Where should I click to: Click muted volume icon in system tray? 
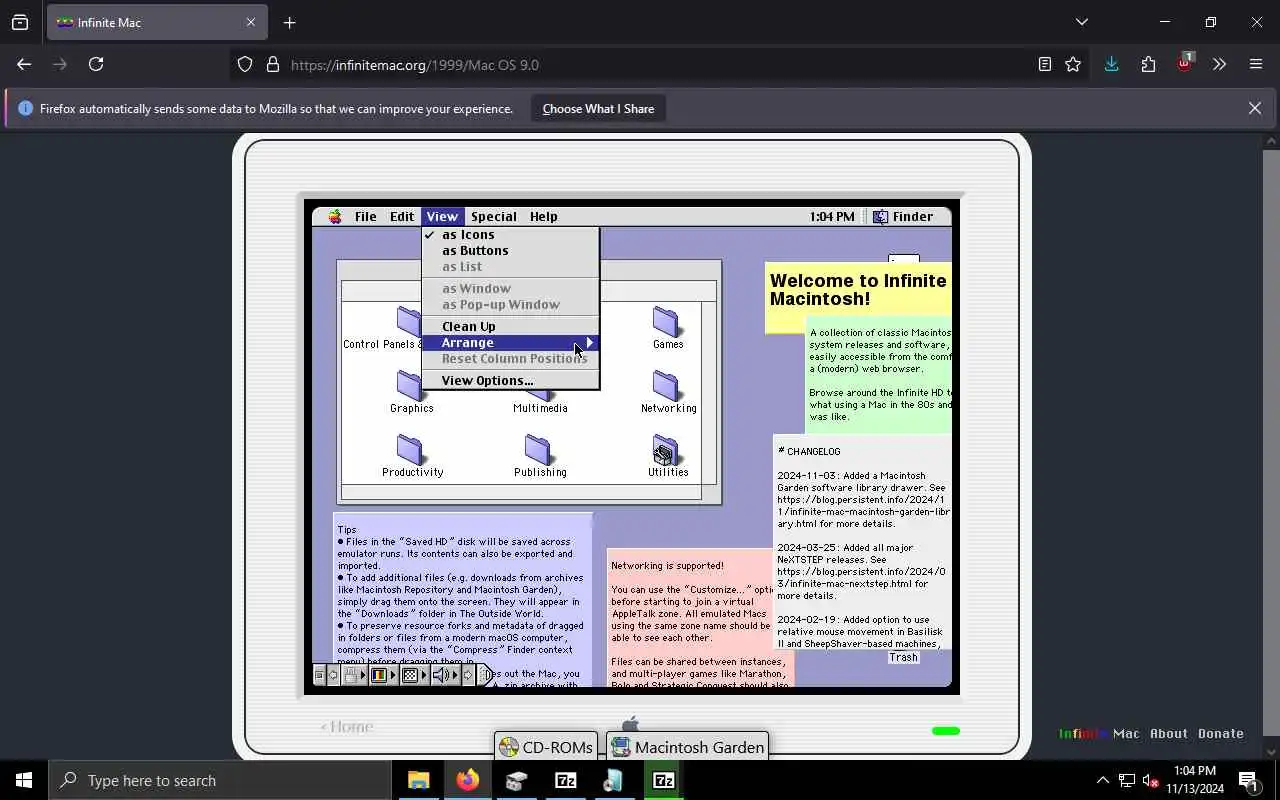1150,780
